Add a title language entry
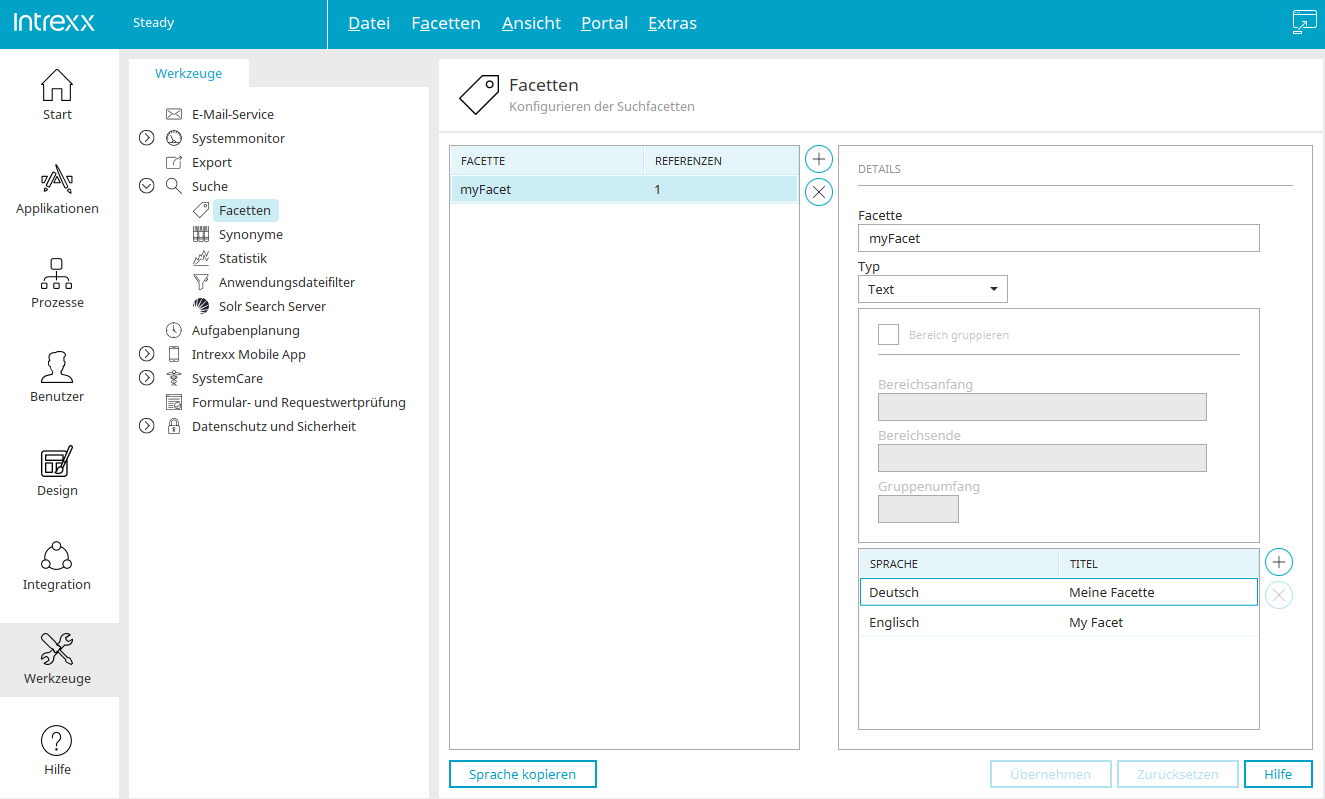 1279,562
